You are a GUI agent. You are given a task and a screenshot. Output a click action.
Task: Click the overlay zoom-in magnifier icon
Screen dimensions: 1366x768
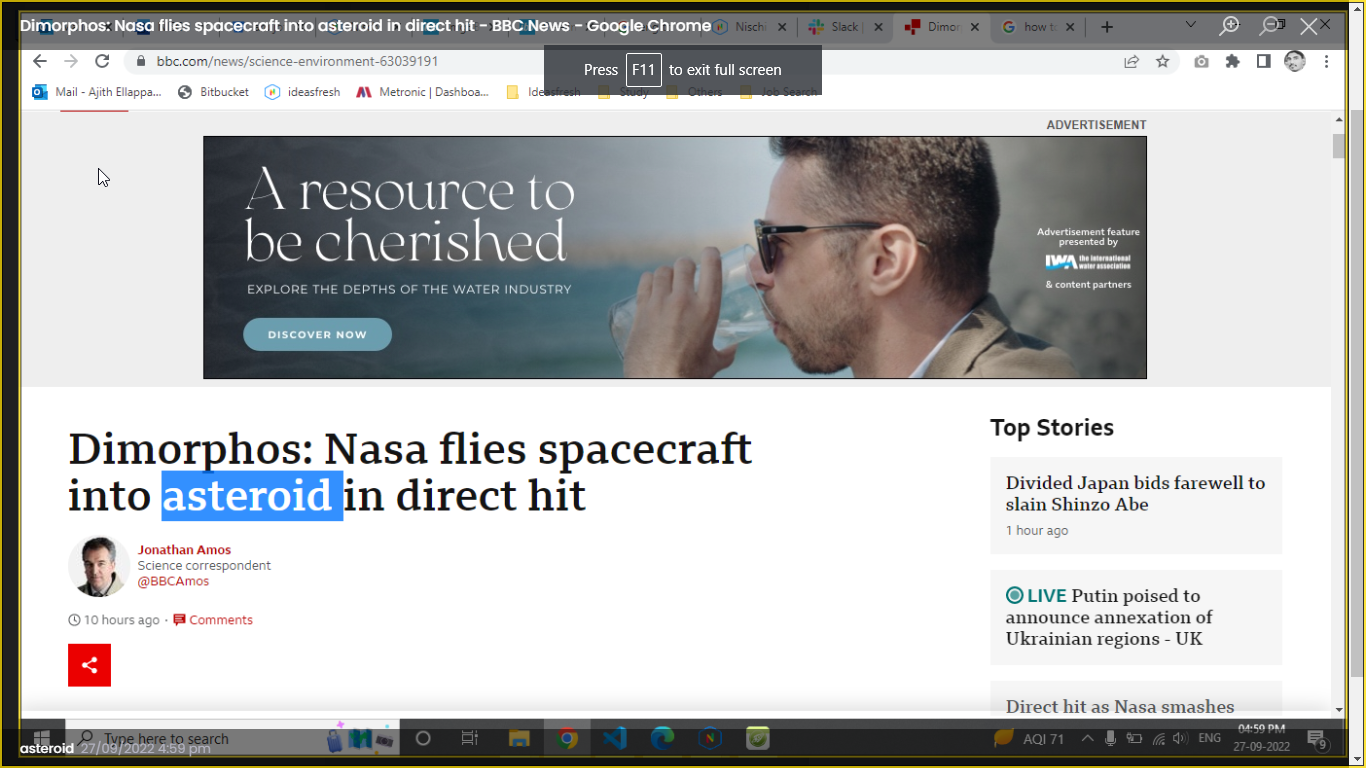pyautogui.click(x=1229, y=26)
